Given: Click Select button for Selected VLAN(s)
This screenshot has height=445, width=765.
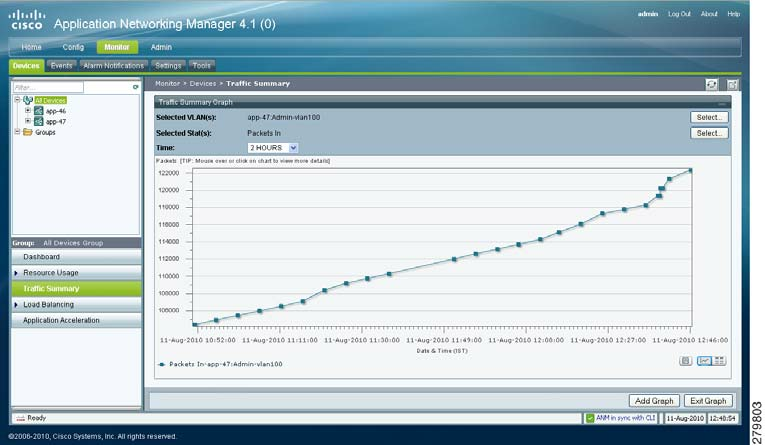Looking at the screenshot, I should tap(709, 117).
